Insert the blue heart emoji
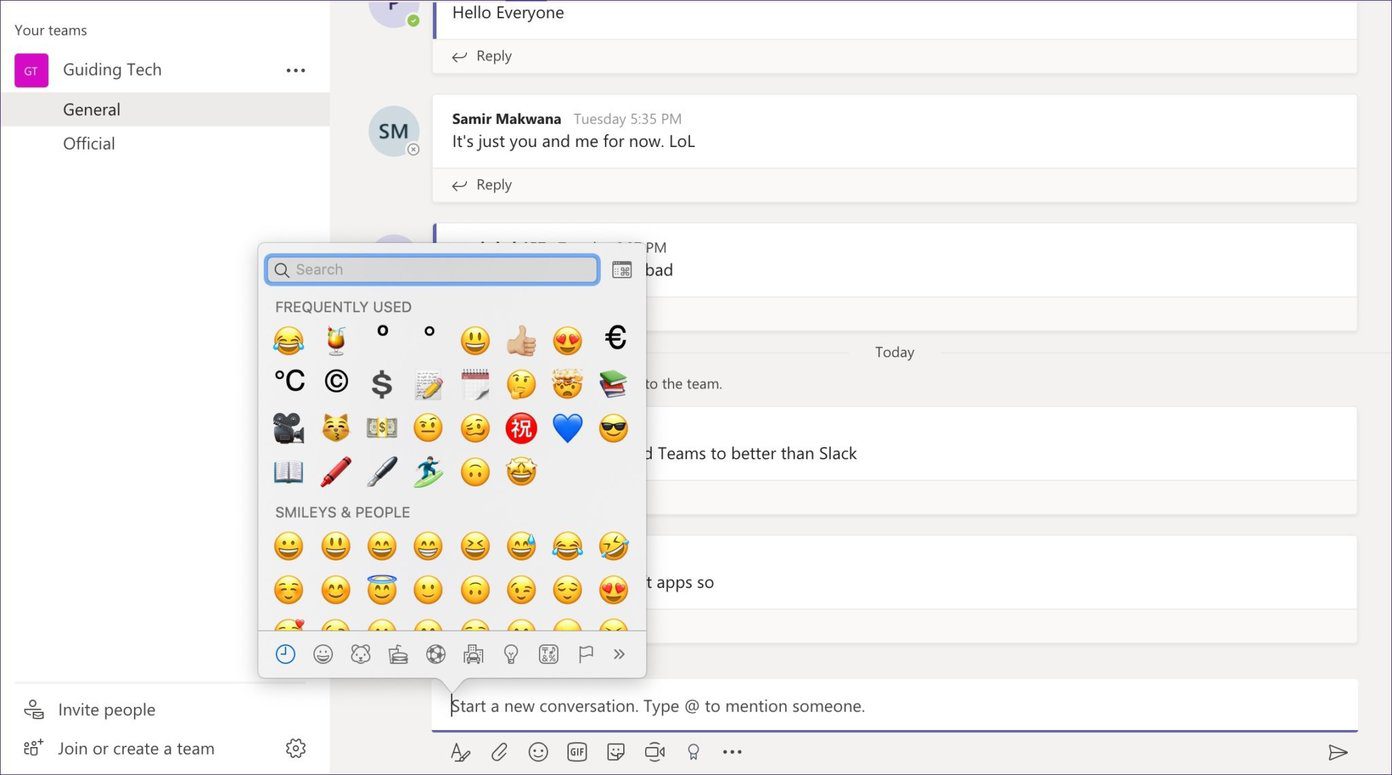1392x775 pixels. (x=567, y=428)
